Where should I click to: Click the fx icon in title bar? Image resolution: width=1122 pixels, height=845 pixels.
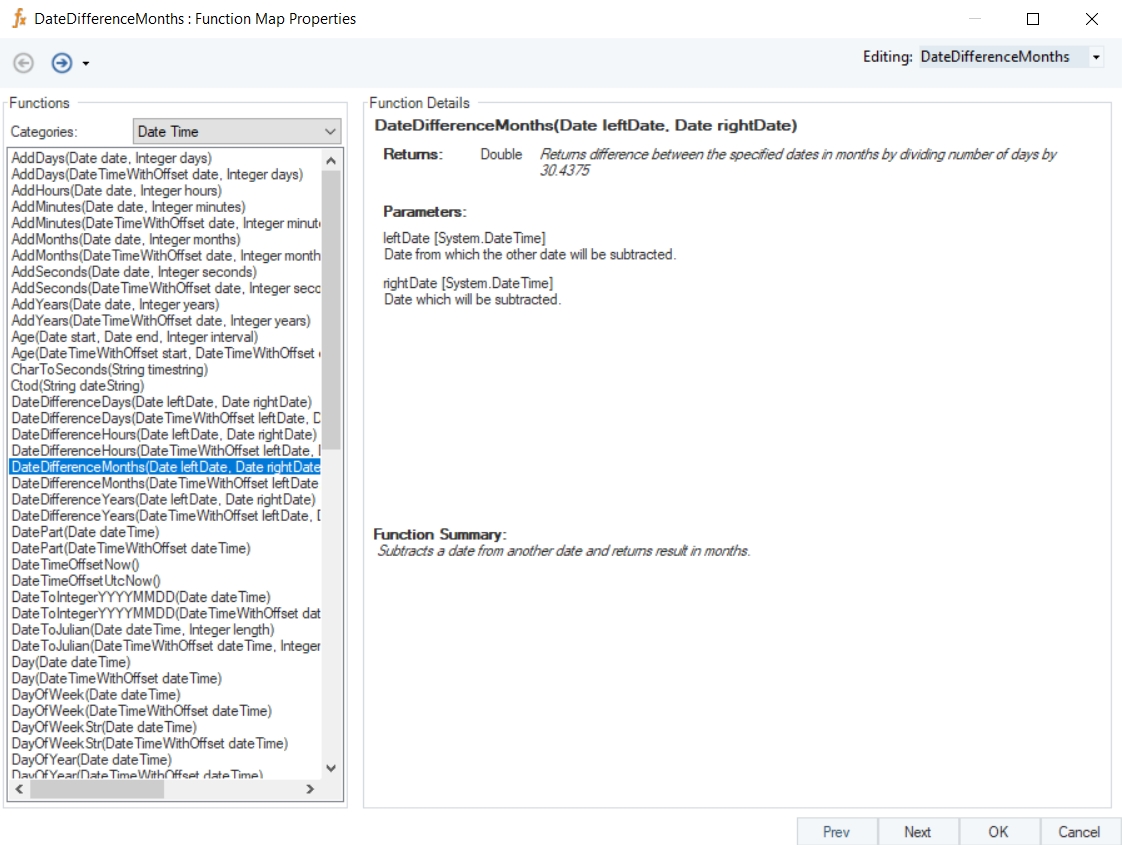(18, 18)
